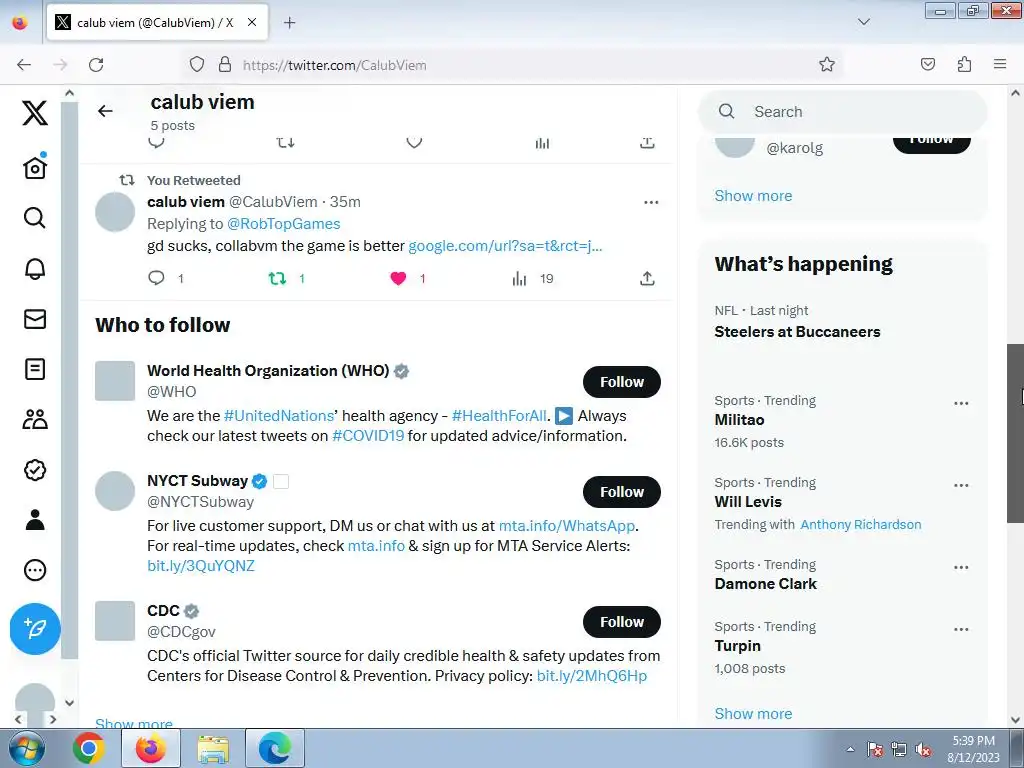Open Explore search icon in sidebar
This screenshot has width=1024, height=768.
(x=35, y=217)
